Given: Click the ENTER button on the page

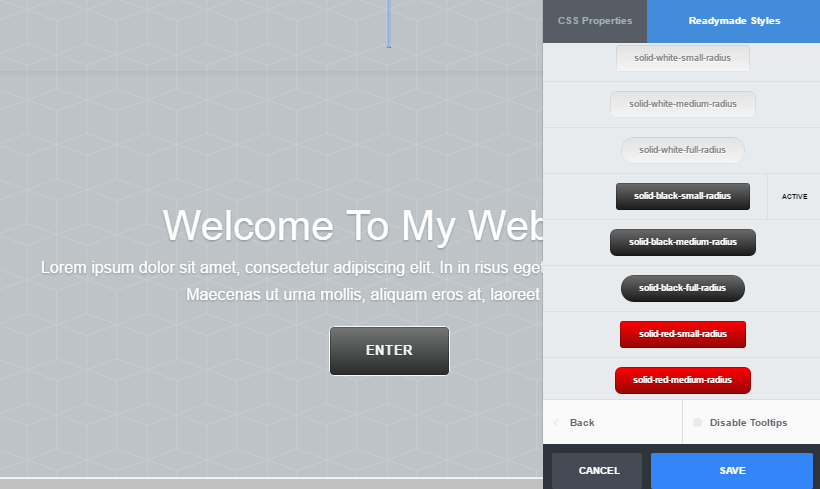Looking at the screenshot, I should coord(389,351).
